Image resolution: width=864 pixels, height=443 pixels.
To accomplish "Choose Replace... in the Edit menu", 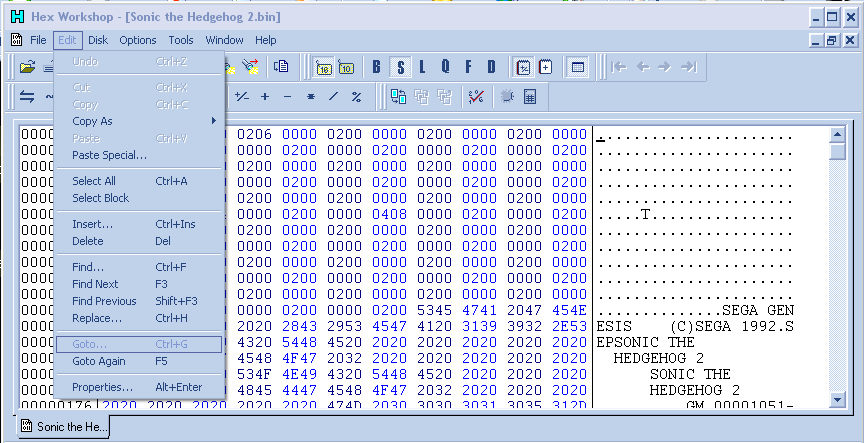I will (x=140, y=318).
